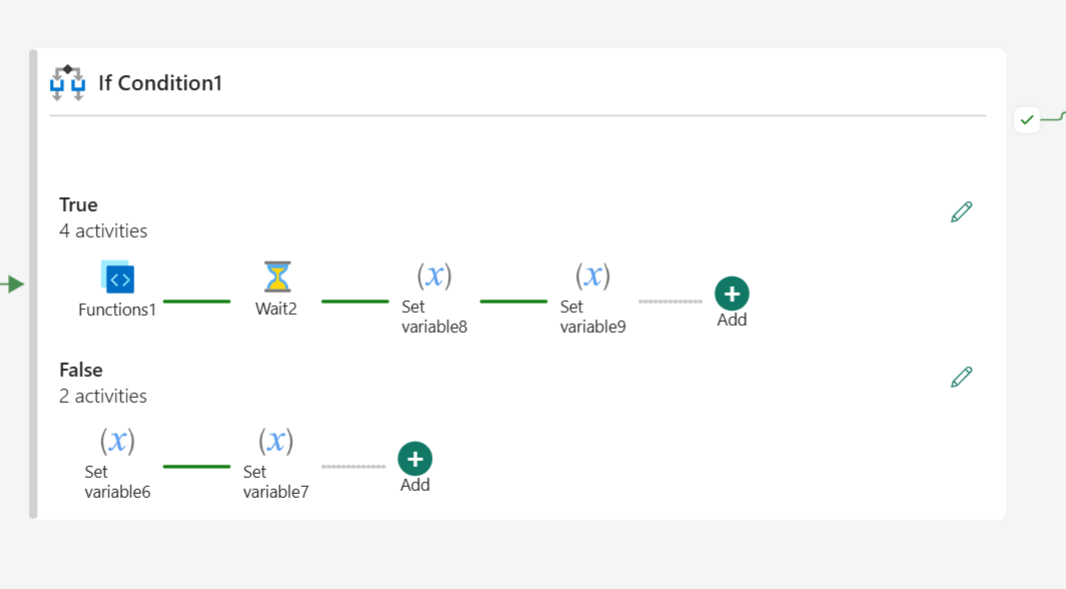Viewport: 1066px width, 589px height.
Task: Edit True branch with pencil icon
Action: [x=961, y=212]
